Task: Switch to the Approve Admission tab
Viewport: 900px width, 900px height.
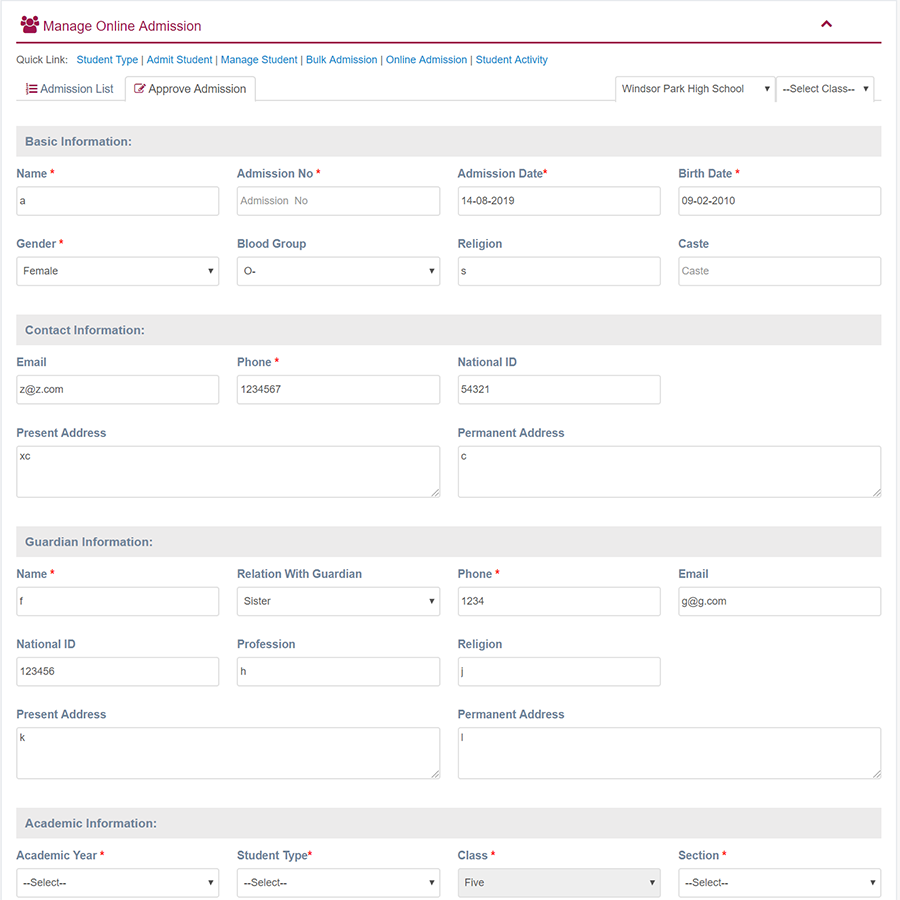Action: [x=190, y=89]
